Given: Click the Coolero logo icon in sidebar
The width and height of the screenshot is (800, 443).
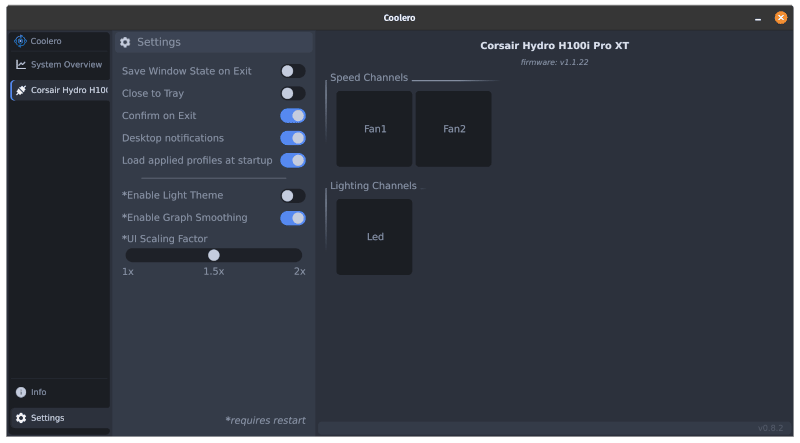Looking at the screenshot, I should (x=20, y=41).
